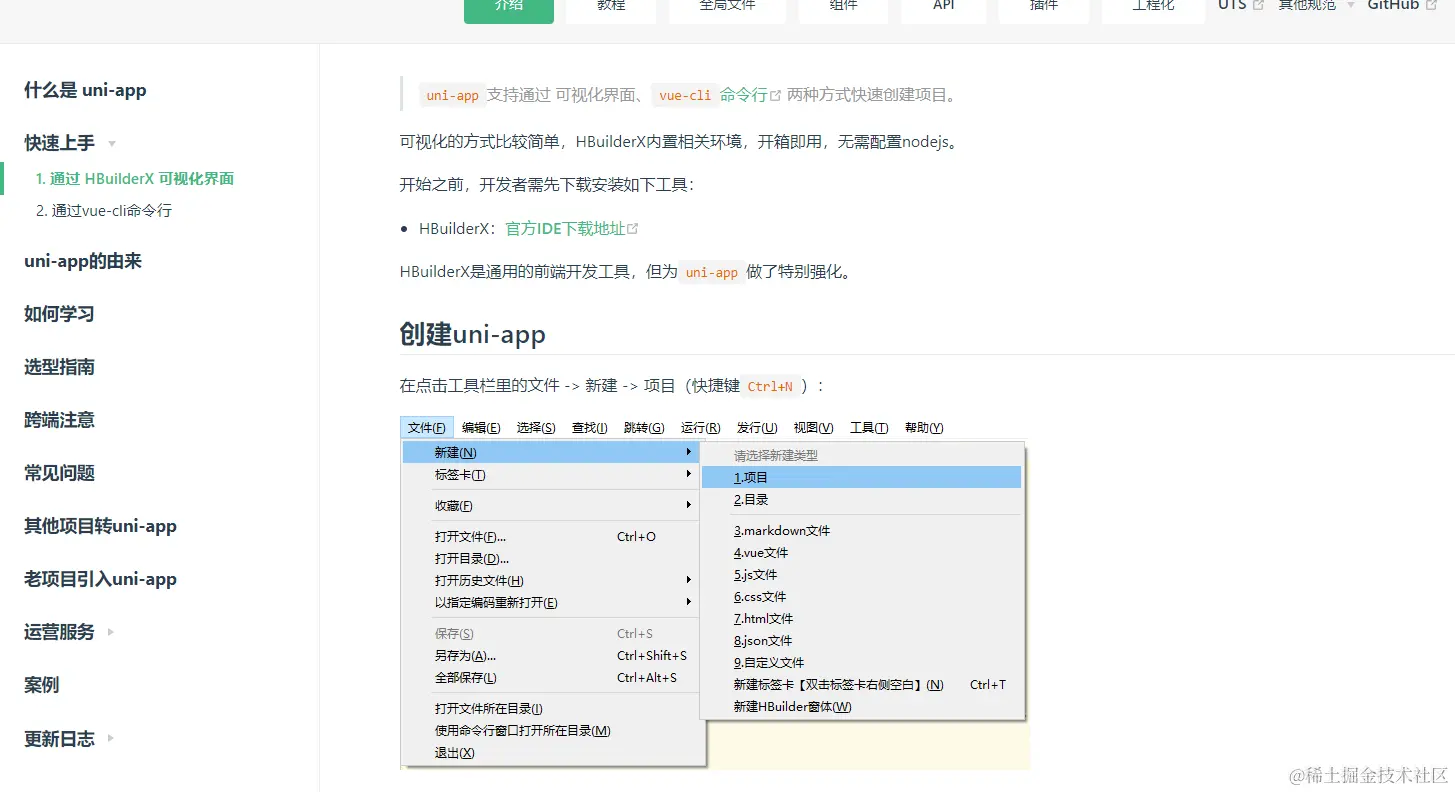The image size is (1455, 792).
Task: Select 2.目录 in the new submenu
Action: 862,500
